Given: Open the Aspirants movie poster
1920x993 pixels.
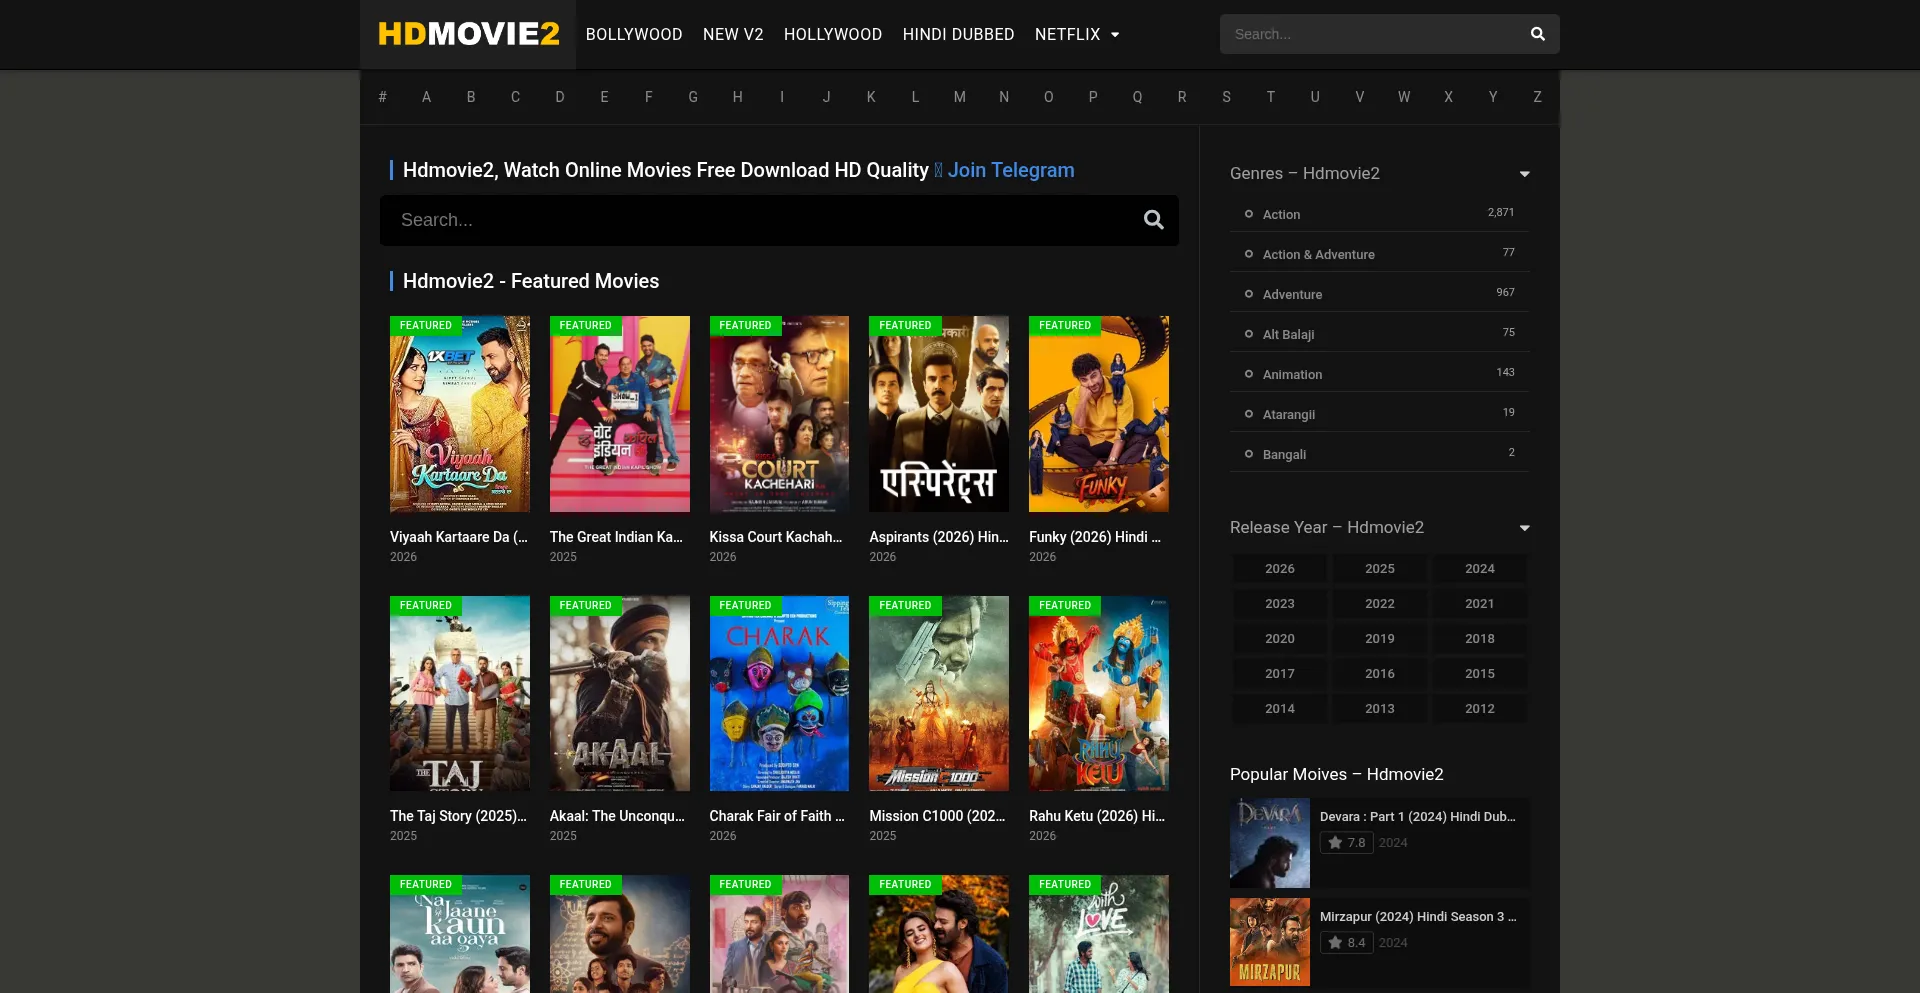Looking at the screenshot, I should 939,414.
